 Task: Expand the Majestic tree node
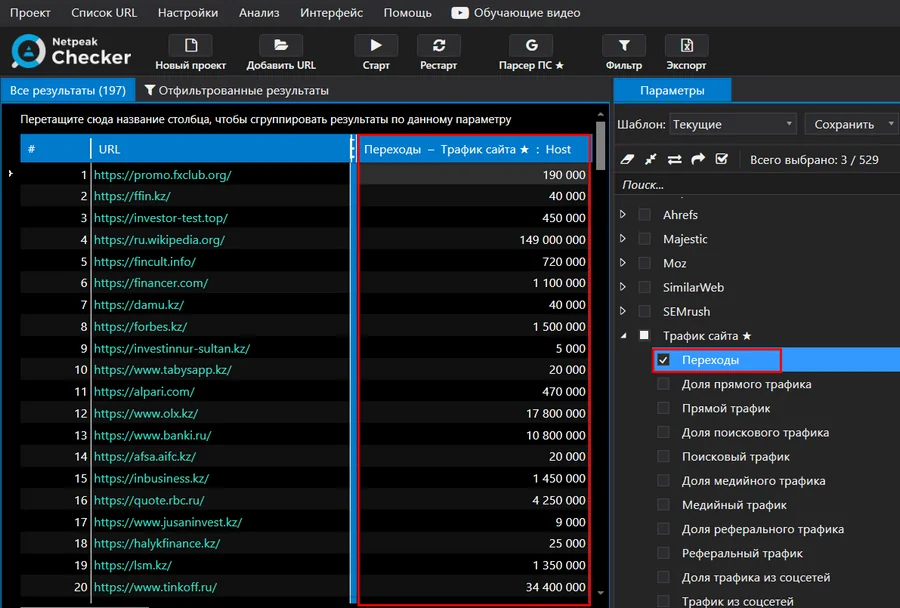pos(623,238)
